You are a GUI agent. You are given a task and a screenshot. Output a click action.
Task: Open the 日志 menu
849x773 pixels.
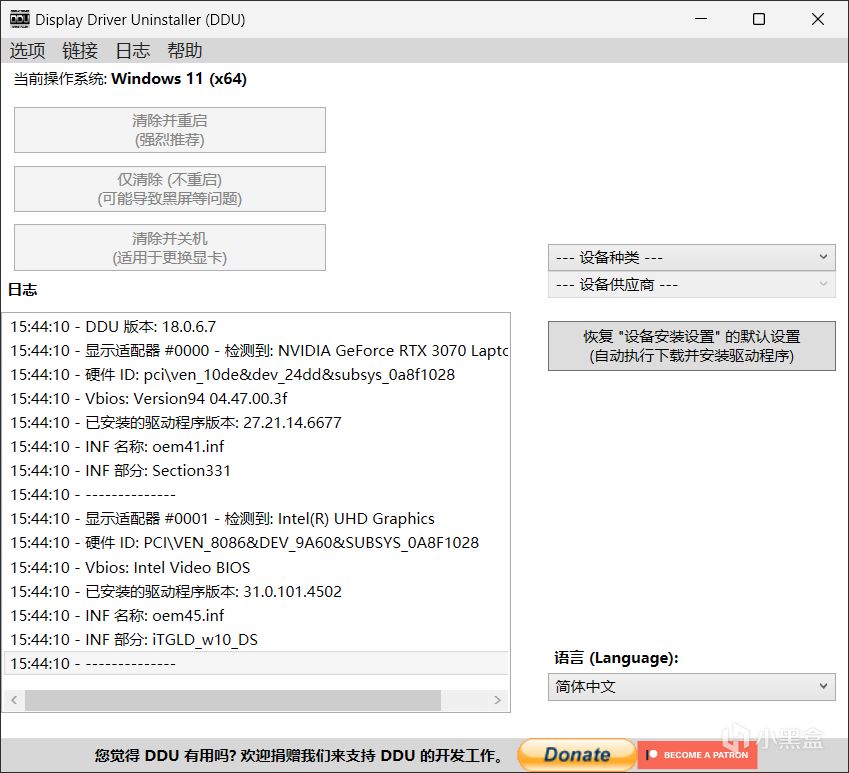pyautogui.click(x=132, y=51)
